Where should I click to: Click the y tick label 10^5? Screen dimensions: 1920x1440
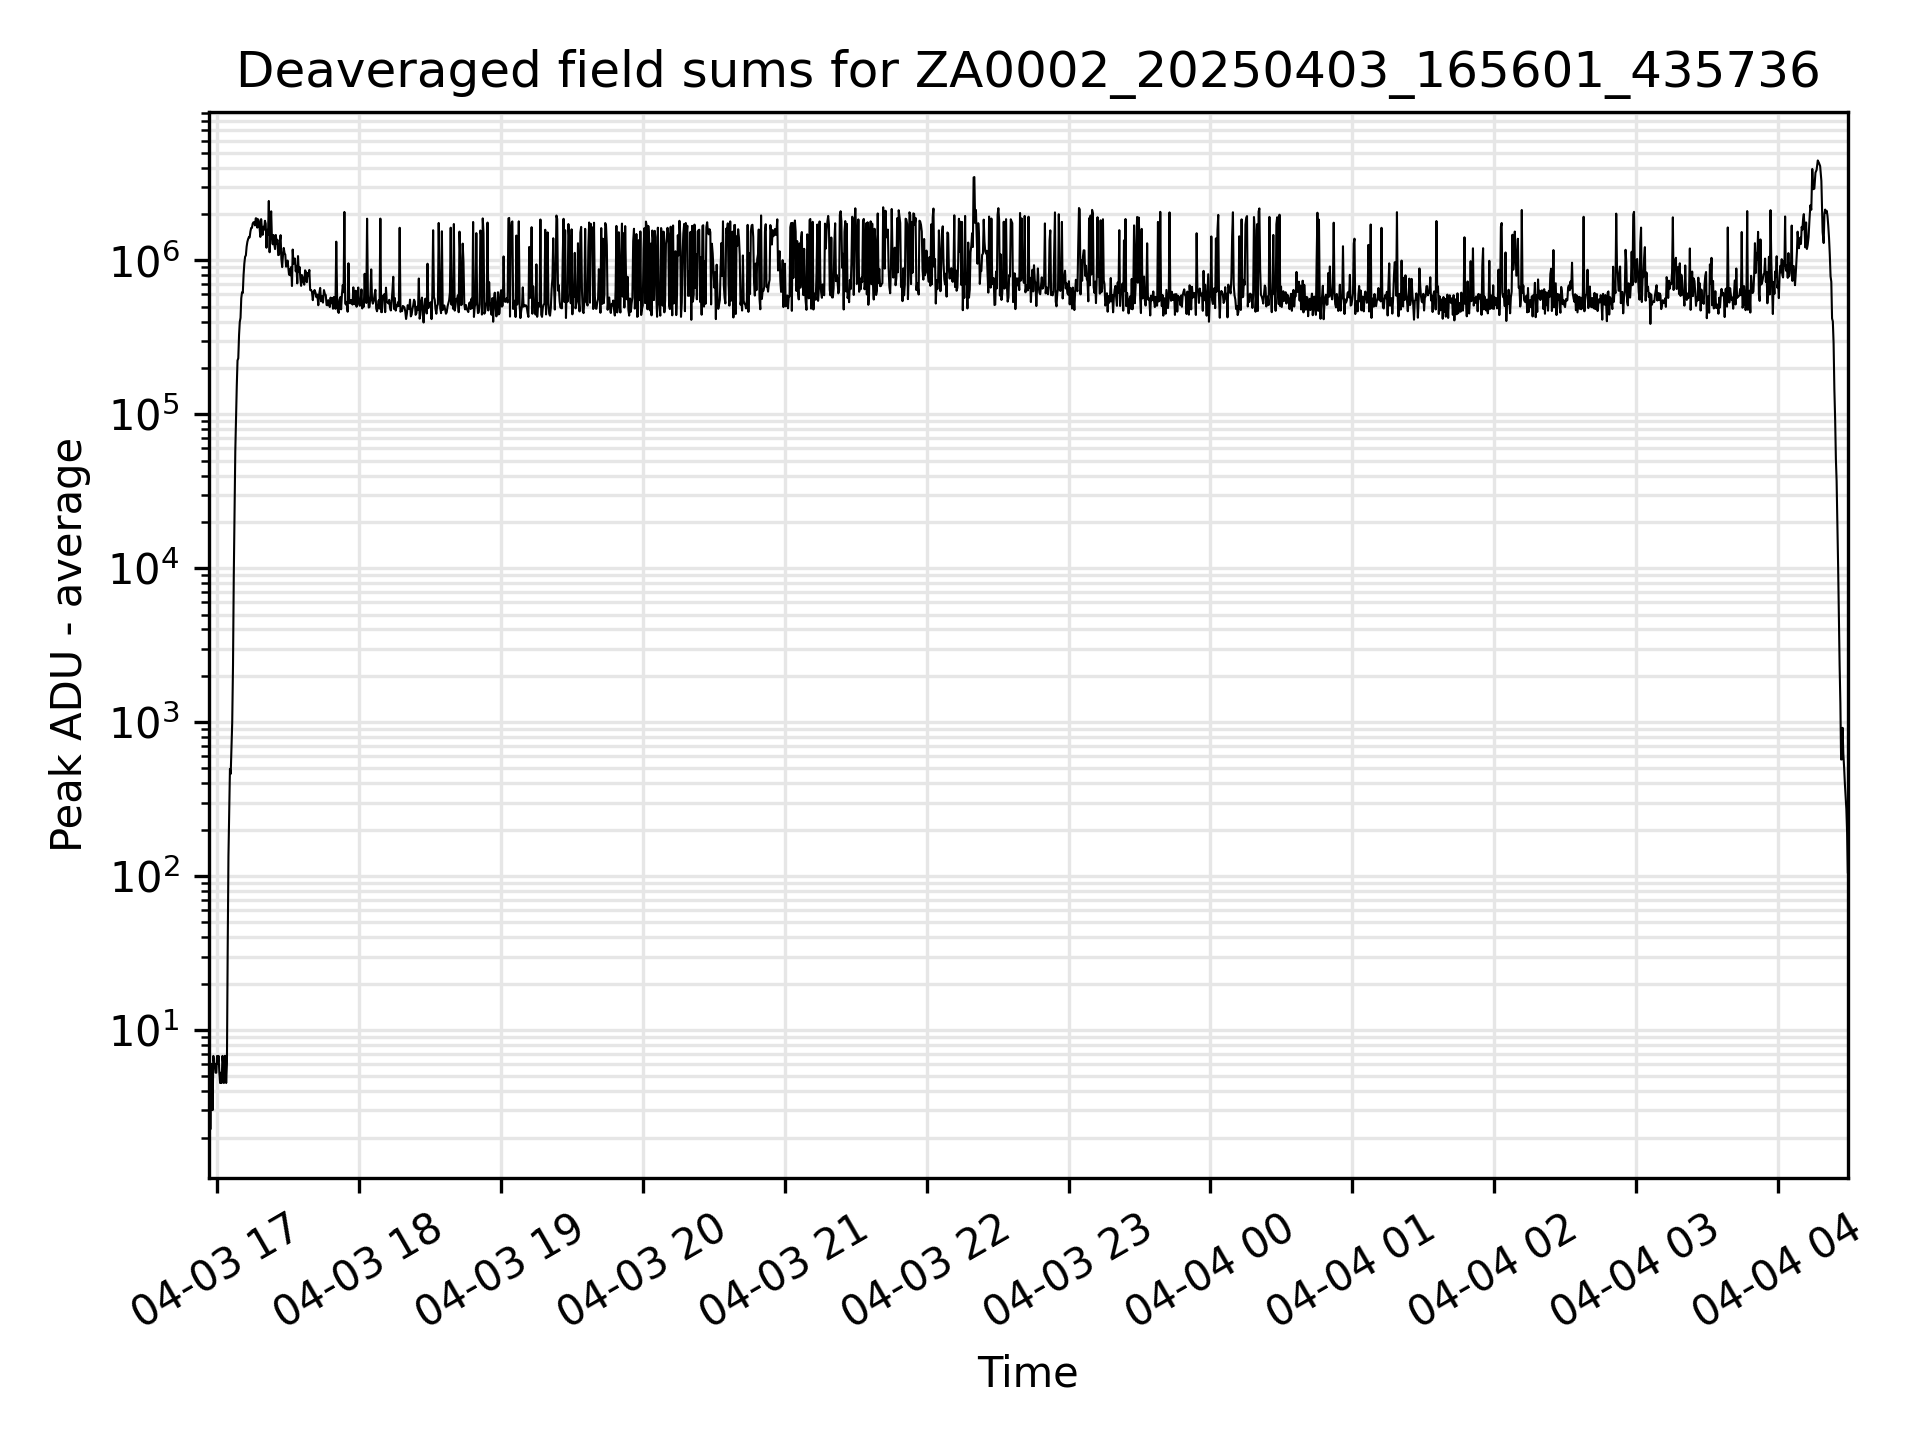147,414
